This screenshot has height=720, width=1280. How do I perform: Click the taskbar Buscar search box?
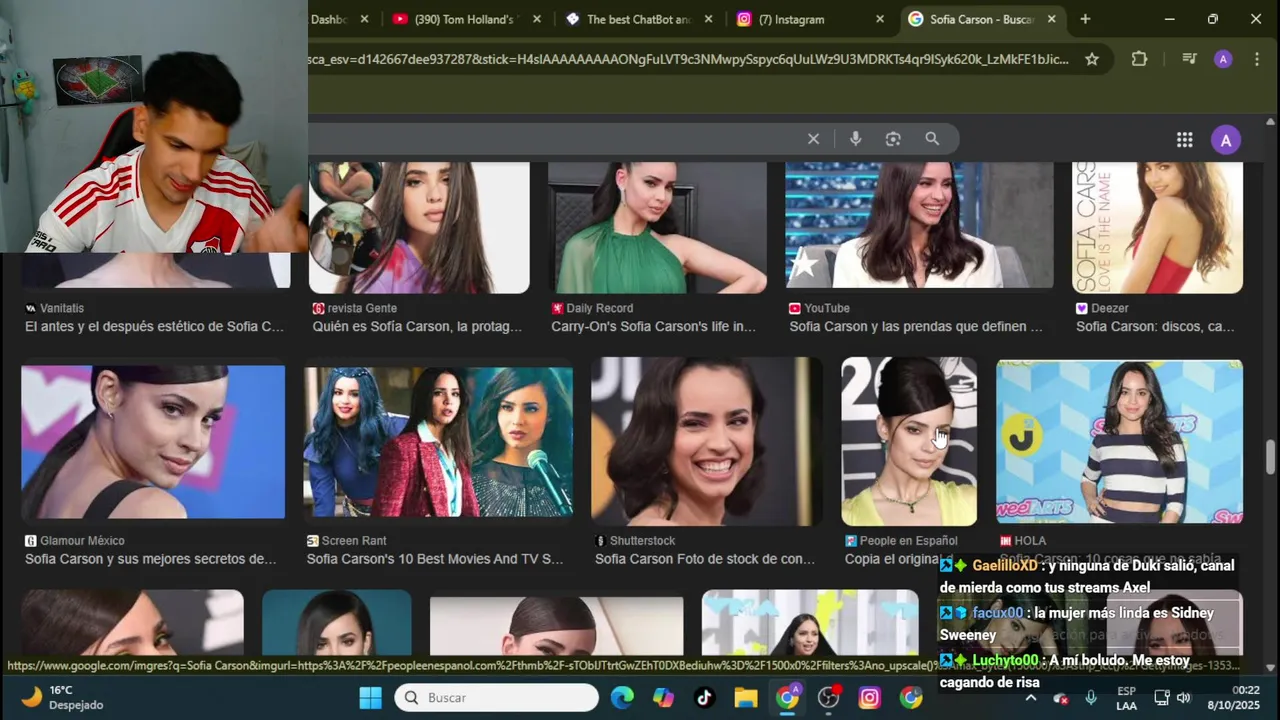click(x=497, y=697)
